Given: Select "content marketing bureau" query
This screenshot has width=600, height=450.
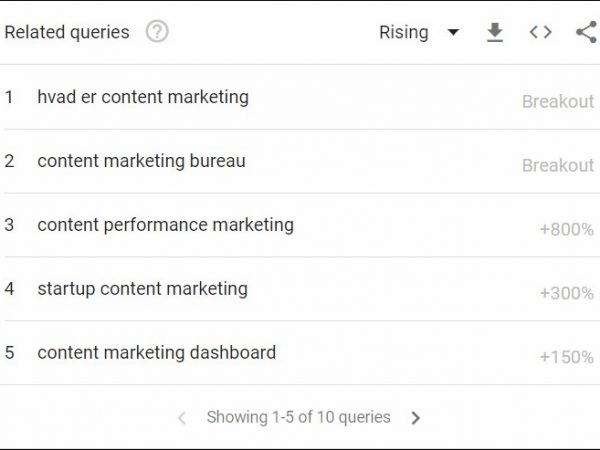Looking at the screenshot, I should (x=141, y=161).
